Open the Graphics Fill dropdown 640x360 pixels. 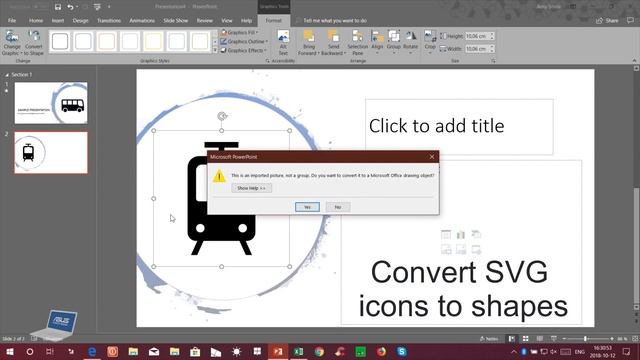(240, 32)
